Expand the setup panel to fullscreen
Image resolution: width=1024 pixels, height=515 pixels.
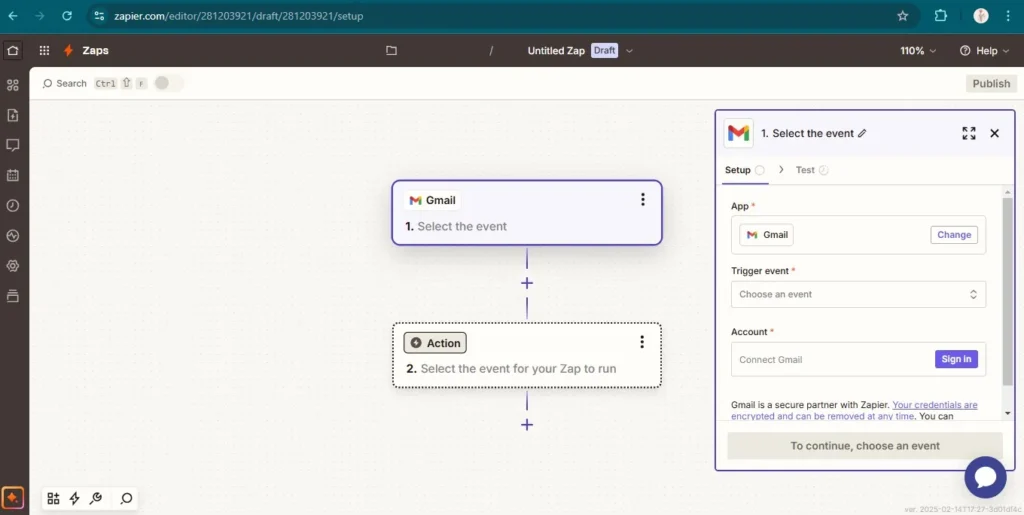[x=969, y=133]
